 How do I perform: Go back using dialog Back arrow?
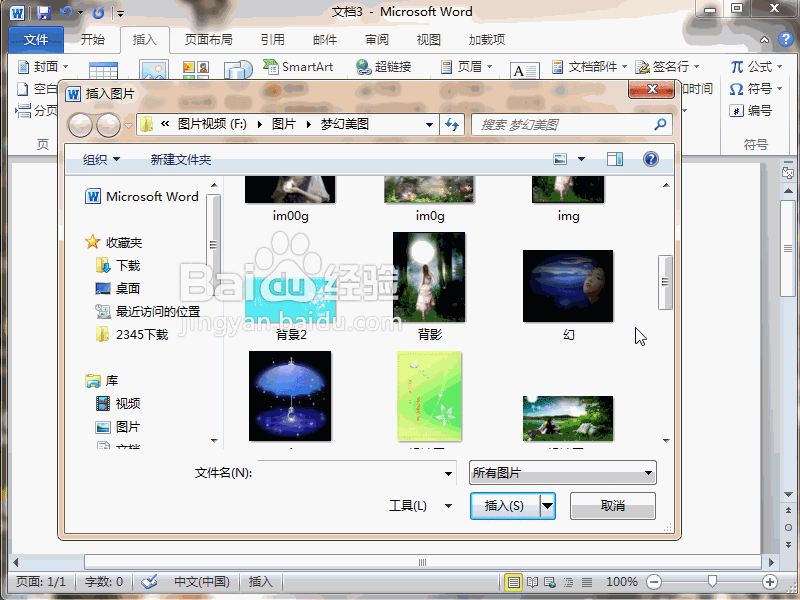80,125
